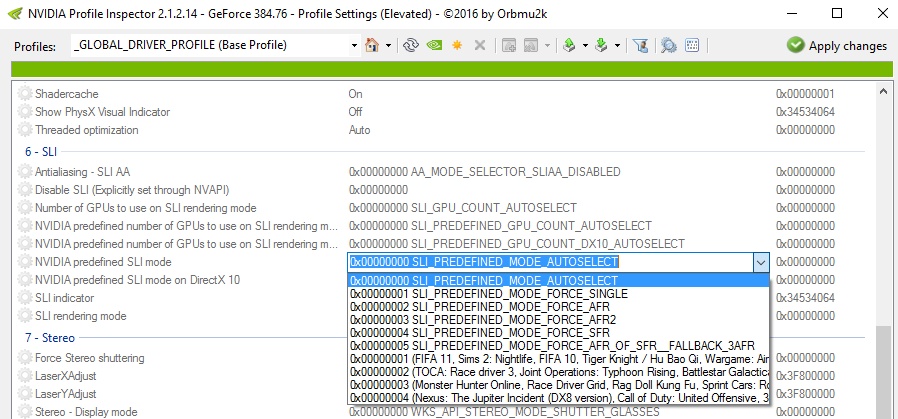Click the magnifier gear scan icon
898x419 pixels.
click(x=668, y=45)
